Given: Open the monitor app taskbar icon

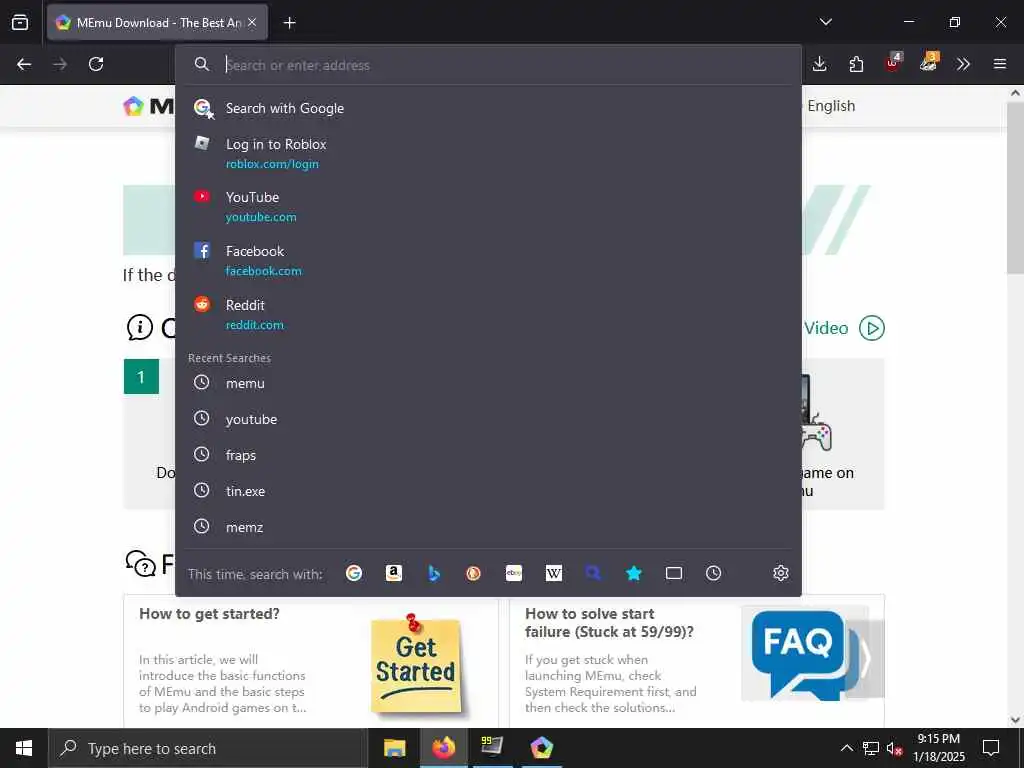Looking at the screenshot, I should [492, 748].
